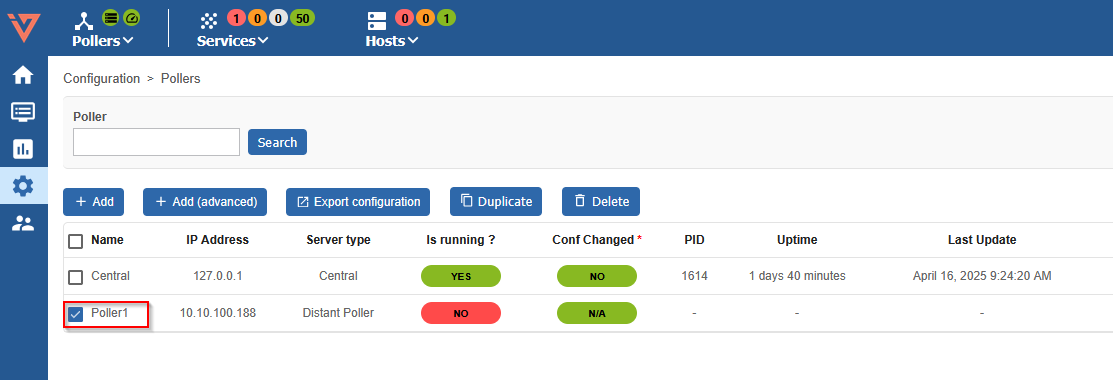This screenshot has height=380, width=1113.
Task: Open the down hosts counter in red
Action: (x=404, y=18)
